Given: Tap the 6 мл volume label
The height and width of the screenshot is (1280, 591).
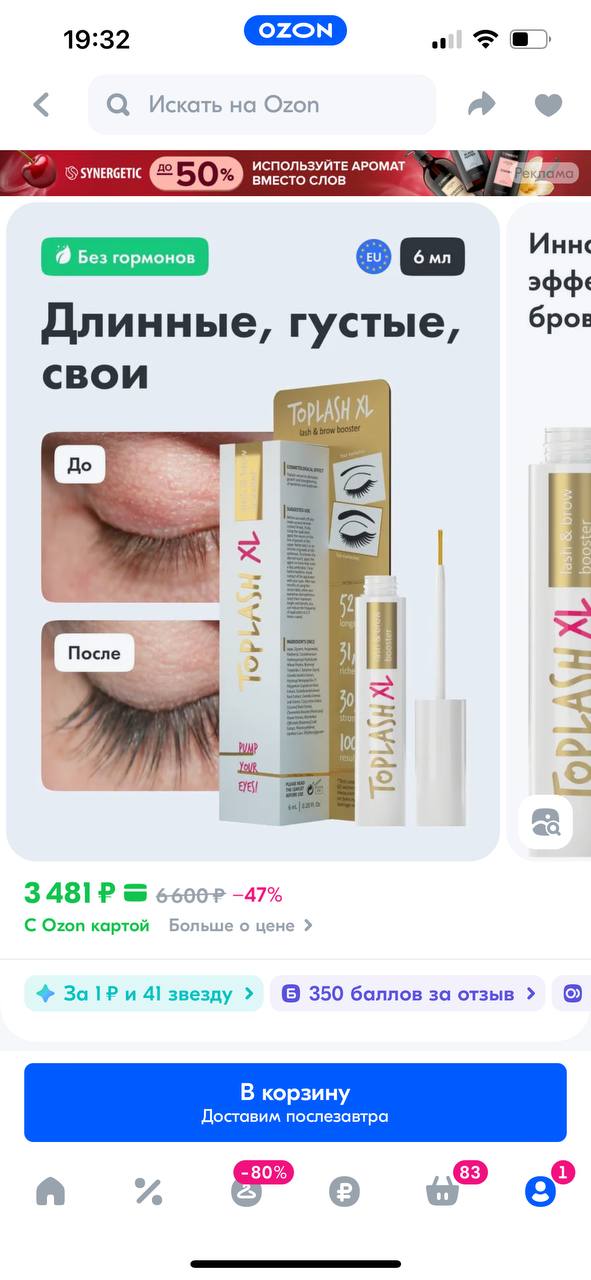Looking at the screenshot, I should tap(432, 257).
